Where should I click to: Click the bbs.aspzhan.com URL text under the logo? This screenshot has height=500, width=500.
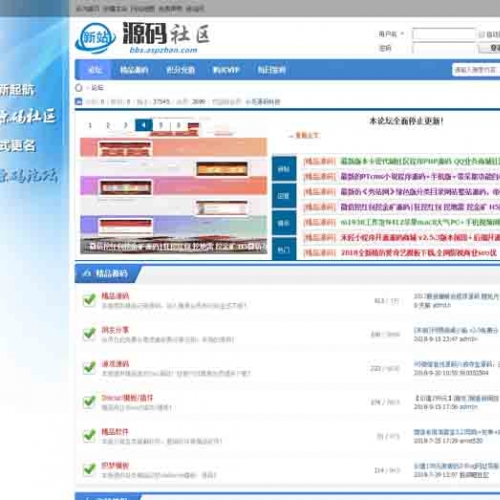(x=163, y=50)
